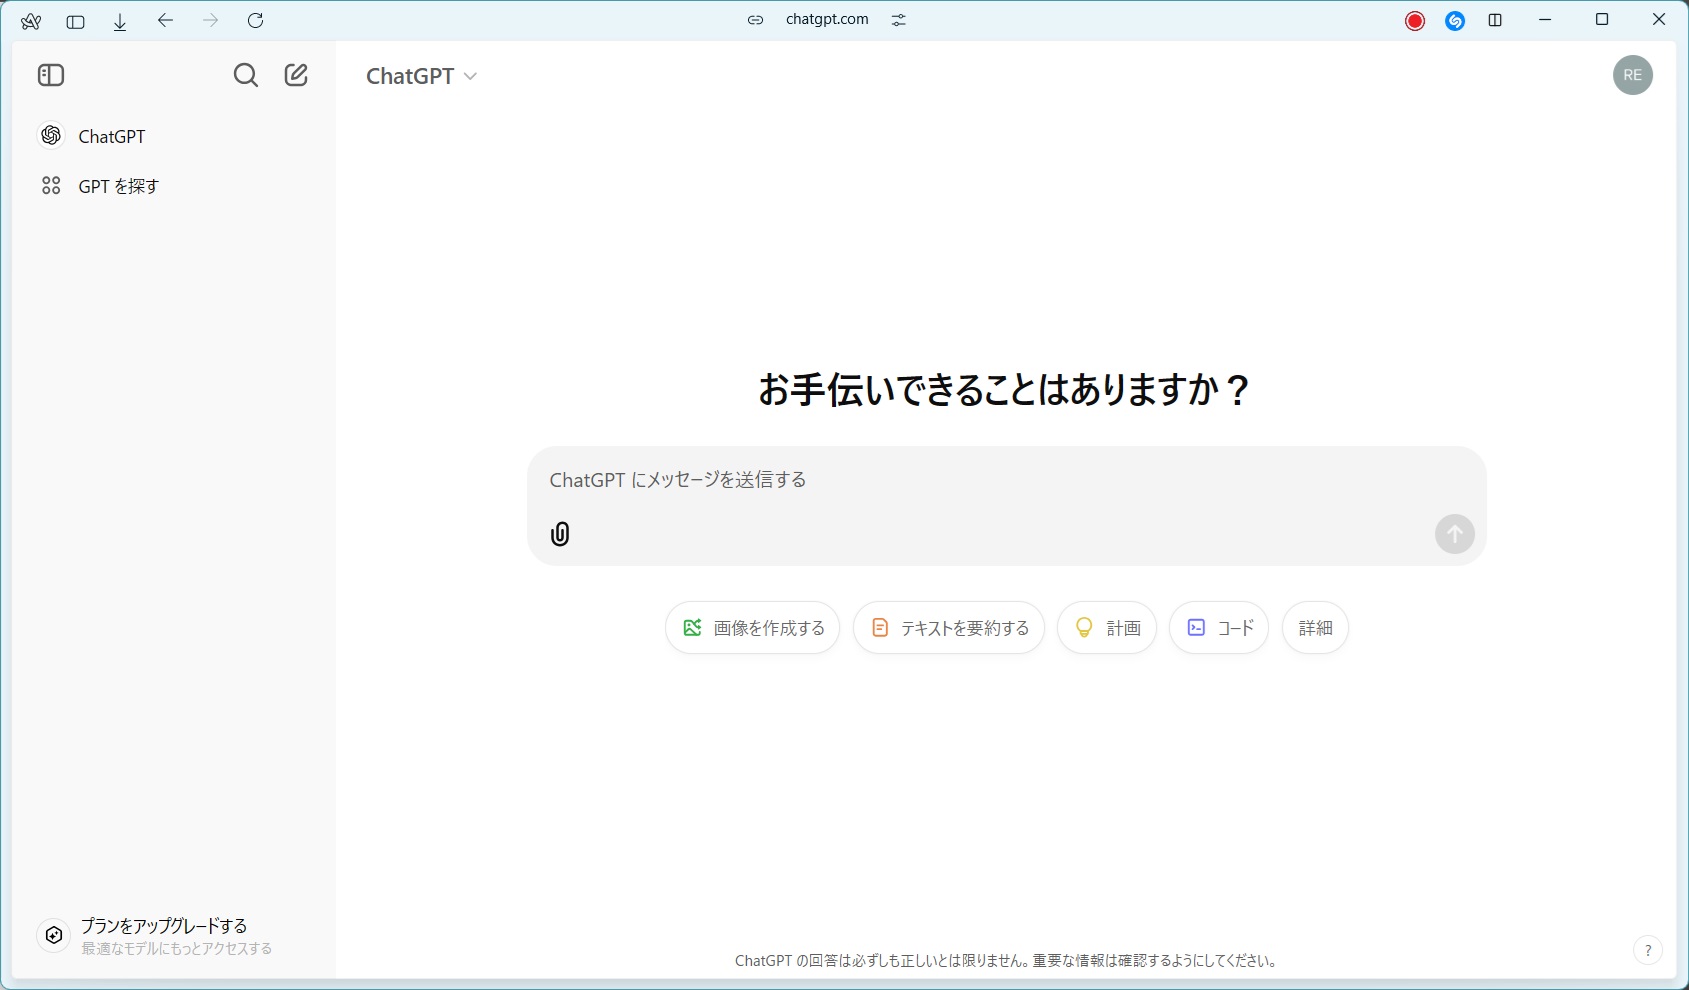
Task: Reload the page with refresh icon
Action: point(256,20)
